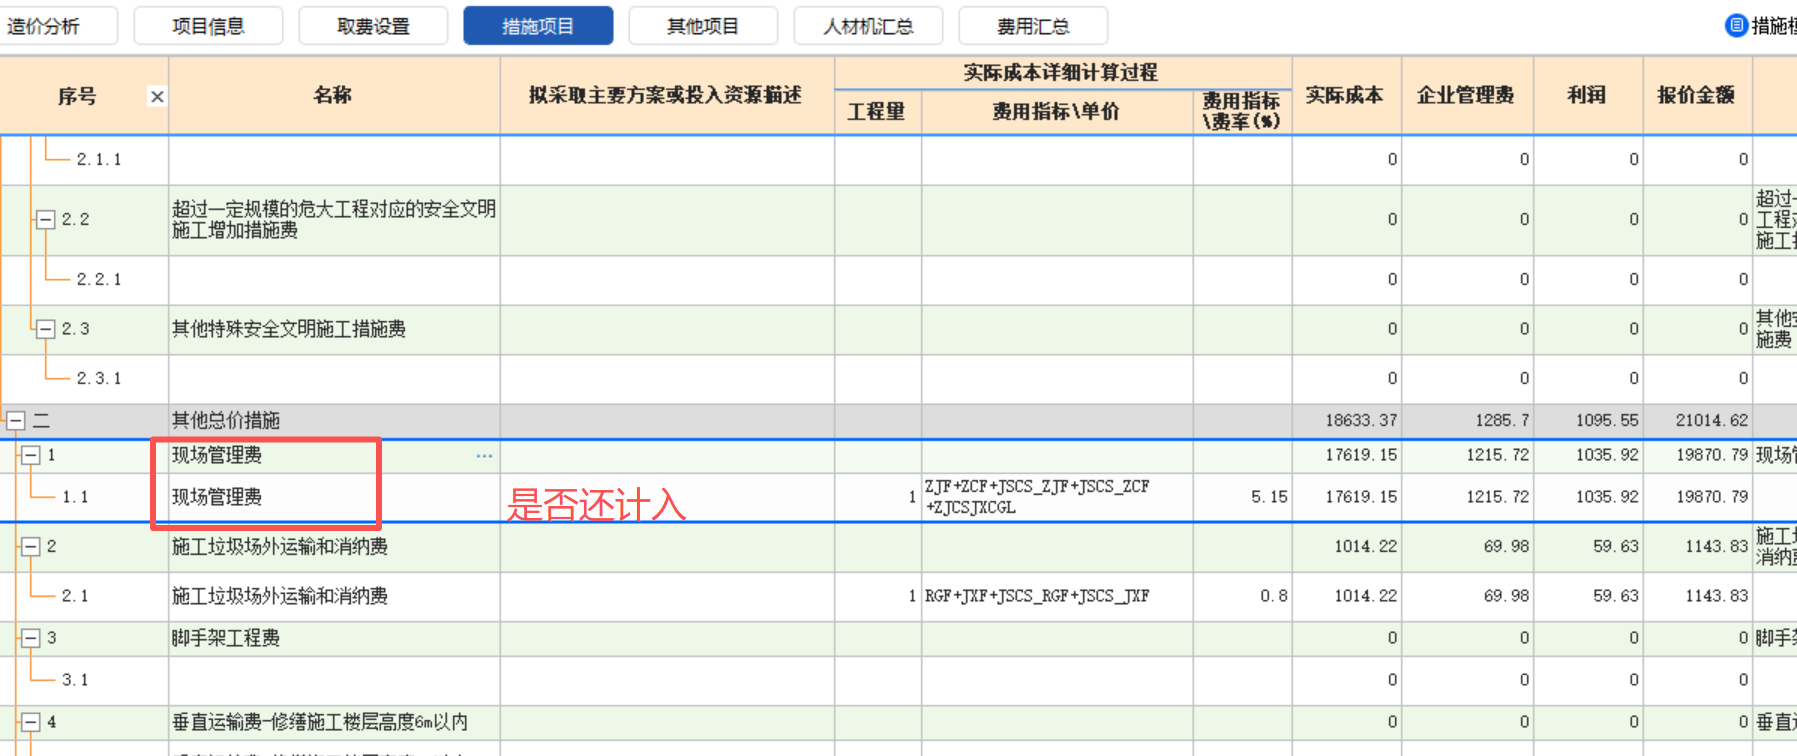The image size is (1797, 756).
Task: Click the 序号 column header
Action: coord(77,96)
